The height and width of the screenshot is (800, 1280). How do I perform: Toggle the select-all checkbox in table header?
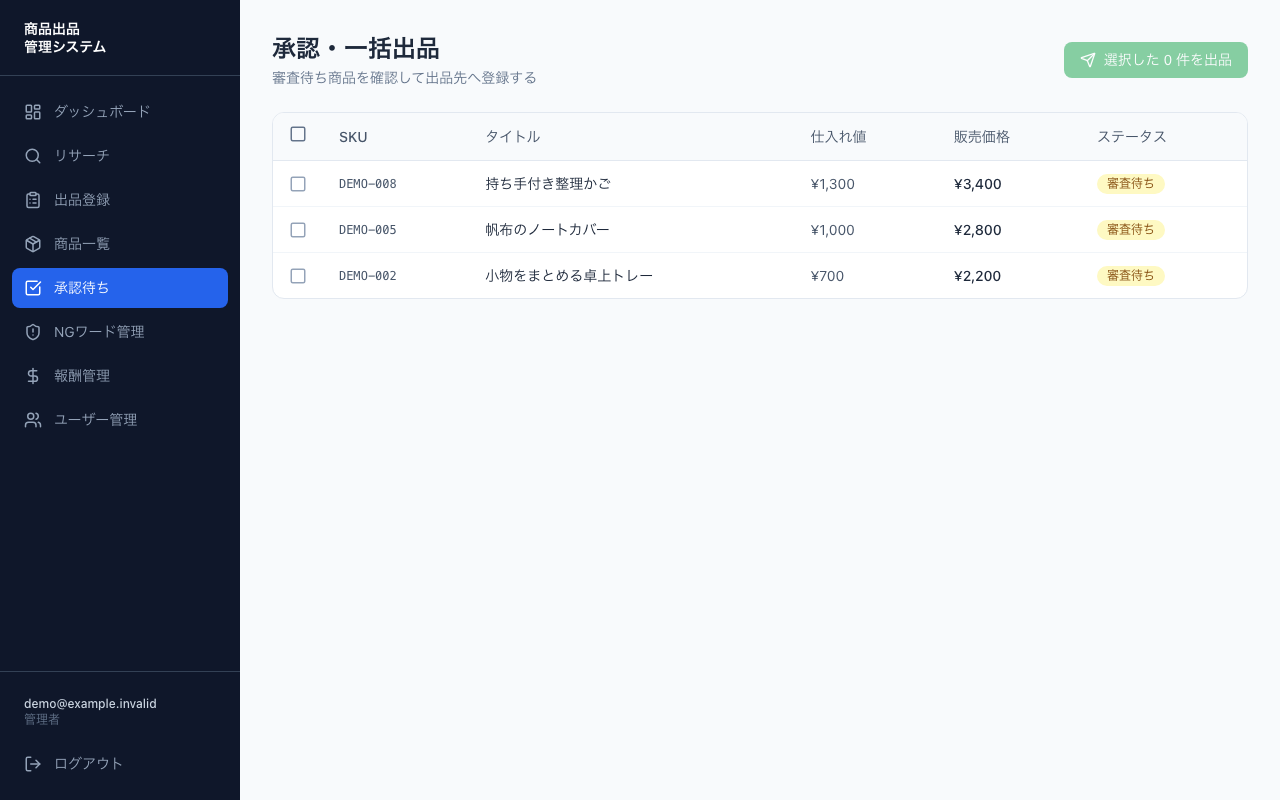pos(298,134)
